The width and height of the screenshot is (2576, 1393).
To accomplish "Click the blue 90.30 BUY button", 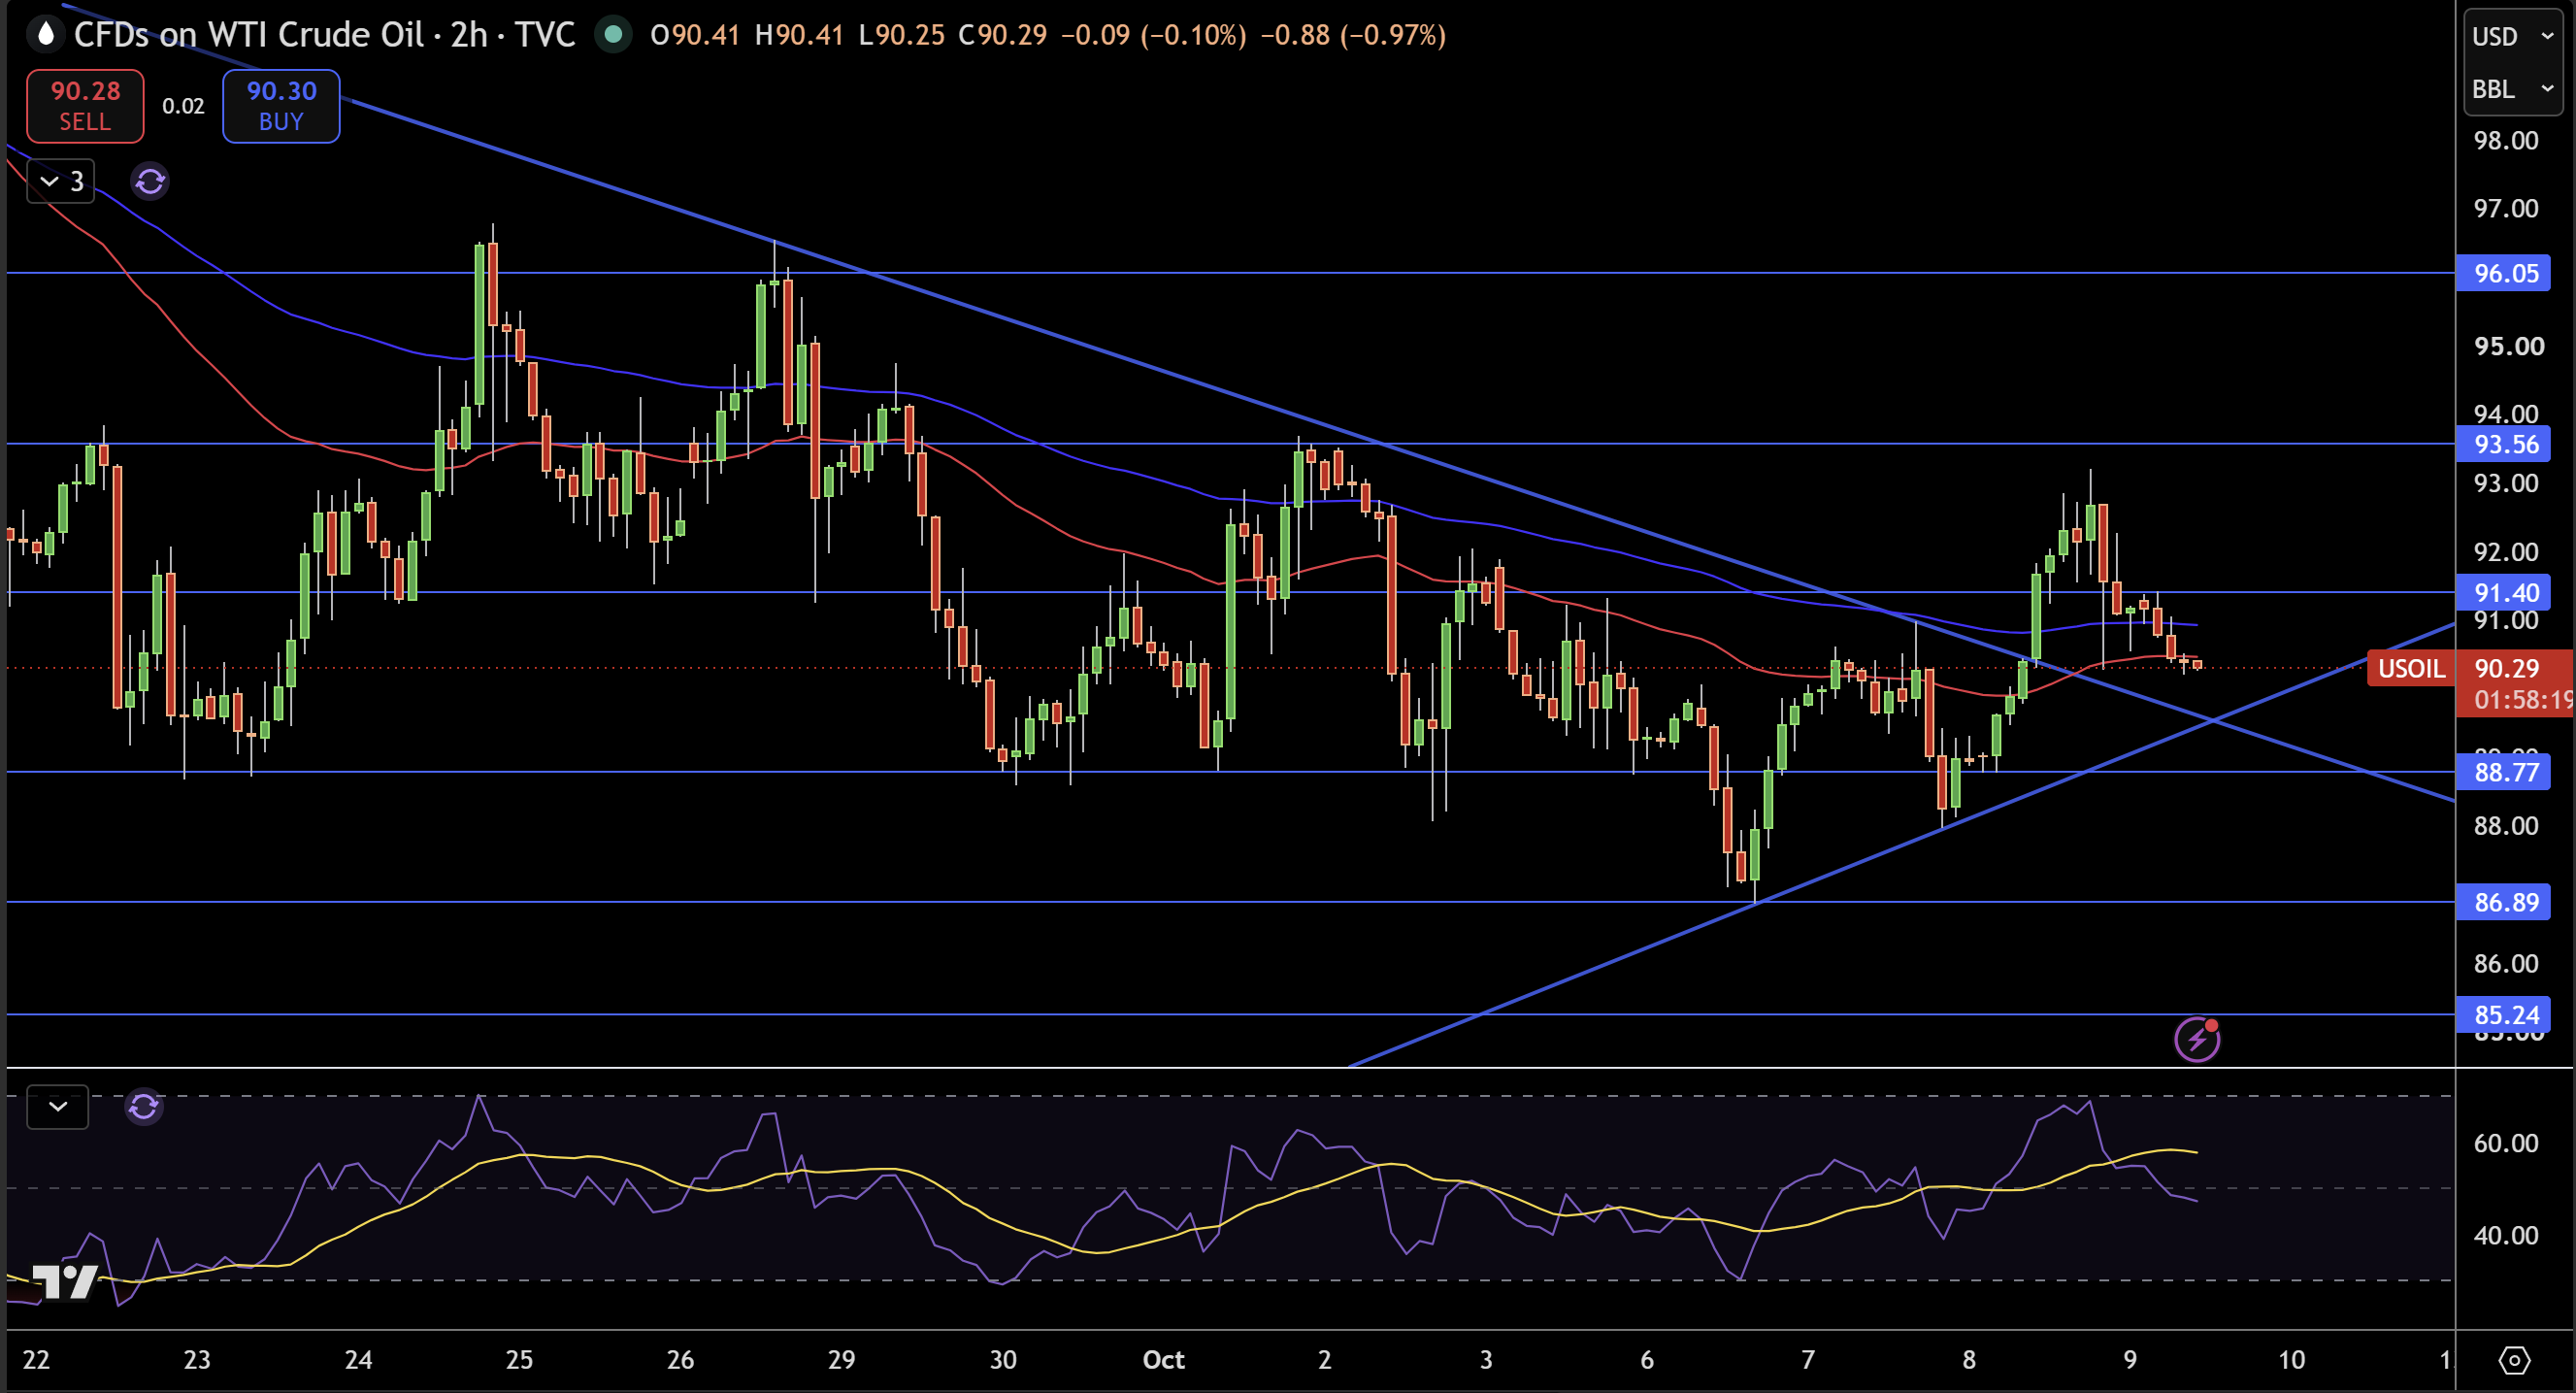I will [281, 106].
